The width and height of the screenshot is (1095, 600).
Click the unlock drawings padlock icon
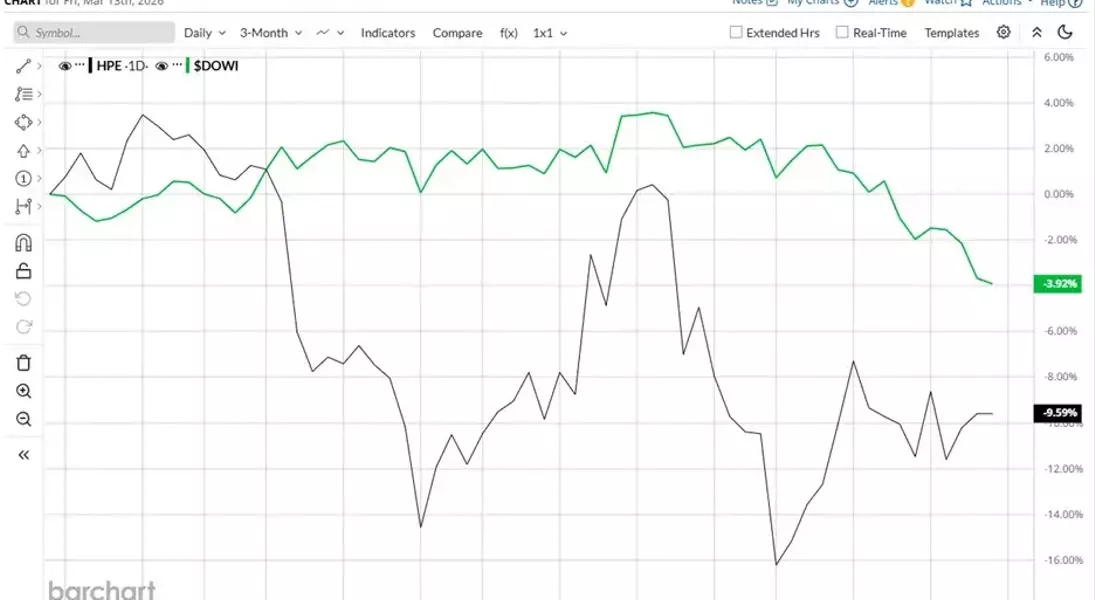pos(24,271)
